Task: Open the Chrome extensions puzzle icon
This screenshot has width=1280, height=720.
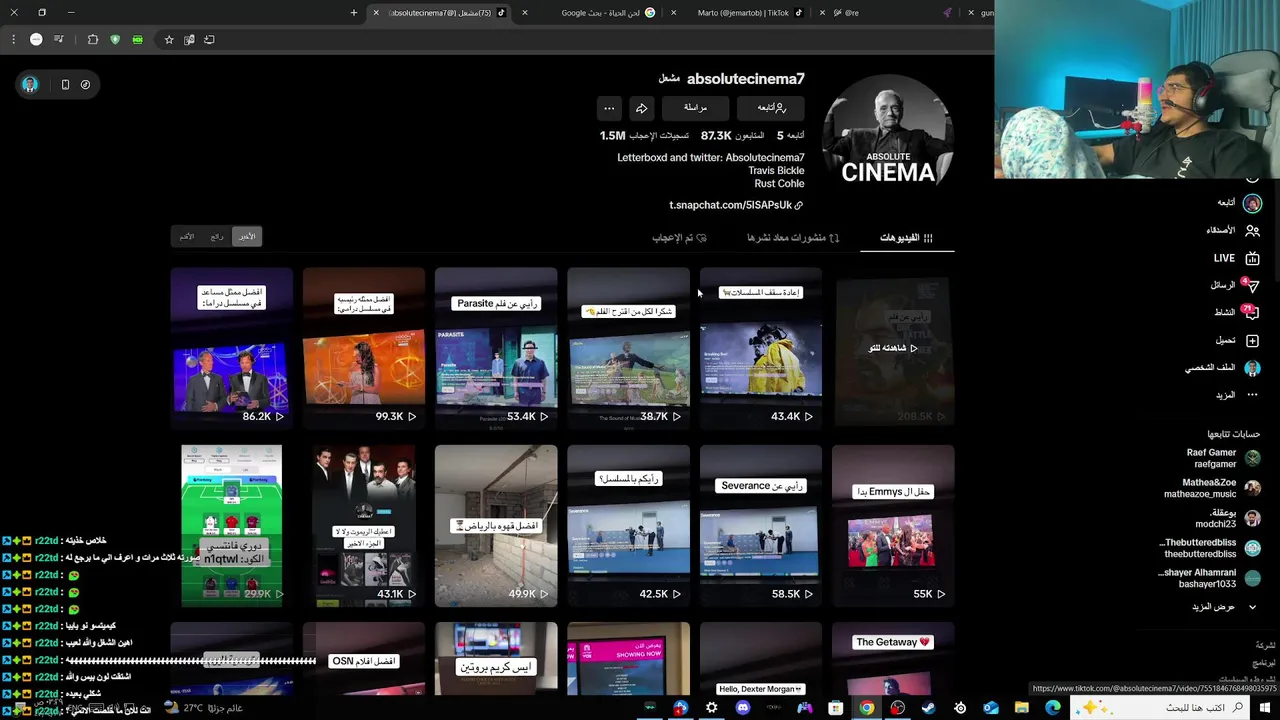Action: point(93,40)
